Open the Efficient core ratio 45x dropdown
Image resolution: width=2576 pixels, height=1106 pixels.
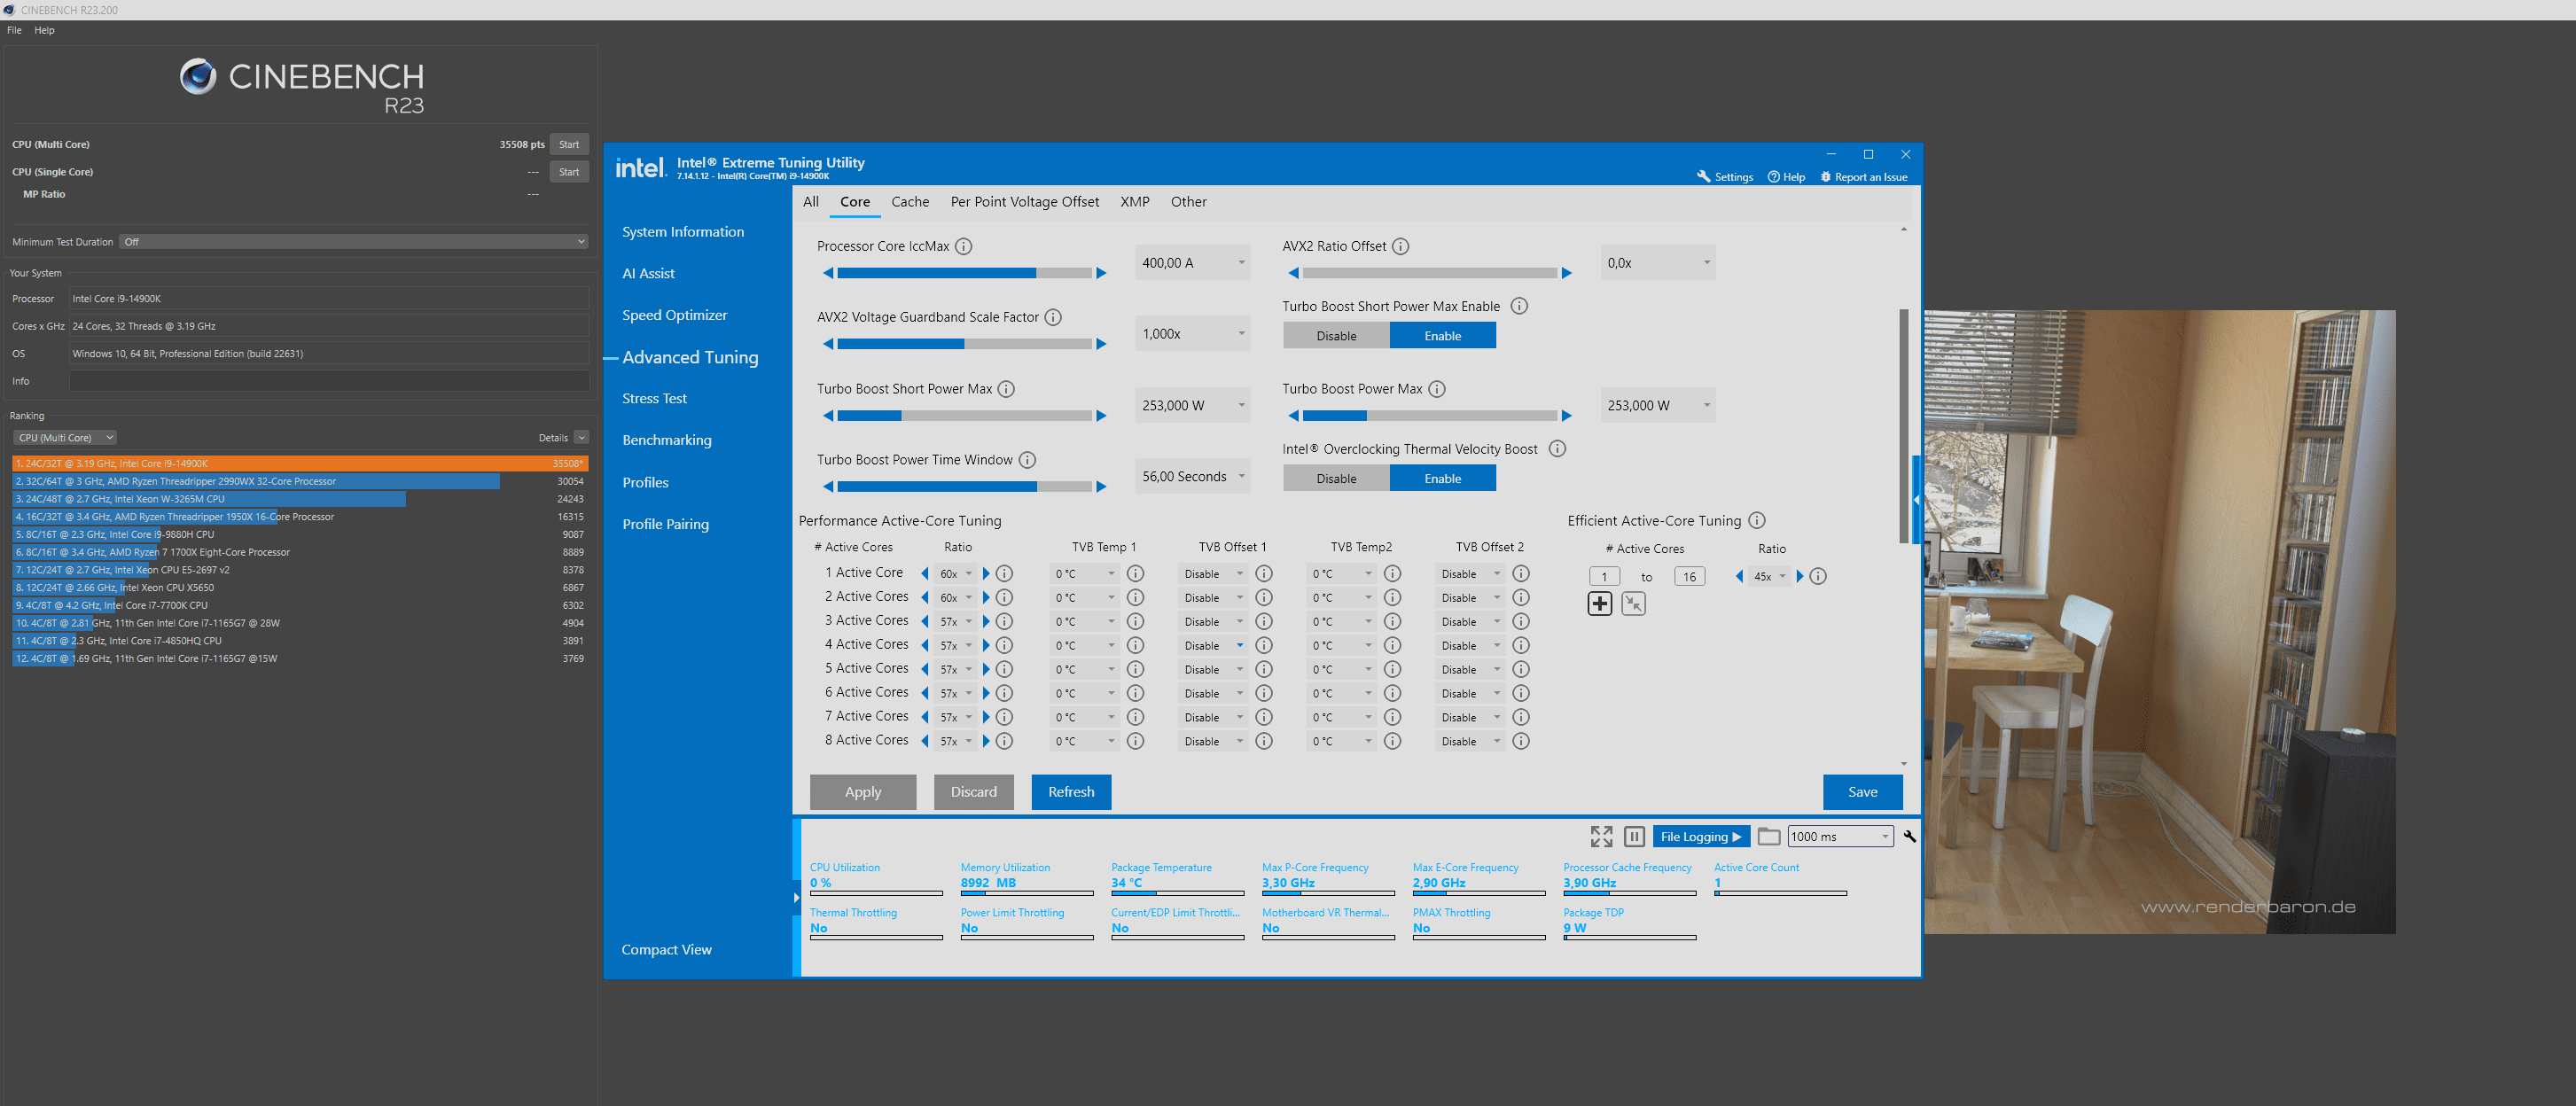click(x=1769, y=576)
